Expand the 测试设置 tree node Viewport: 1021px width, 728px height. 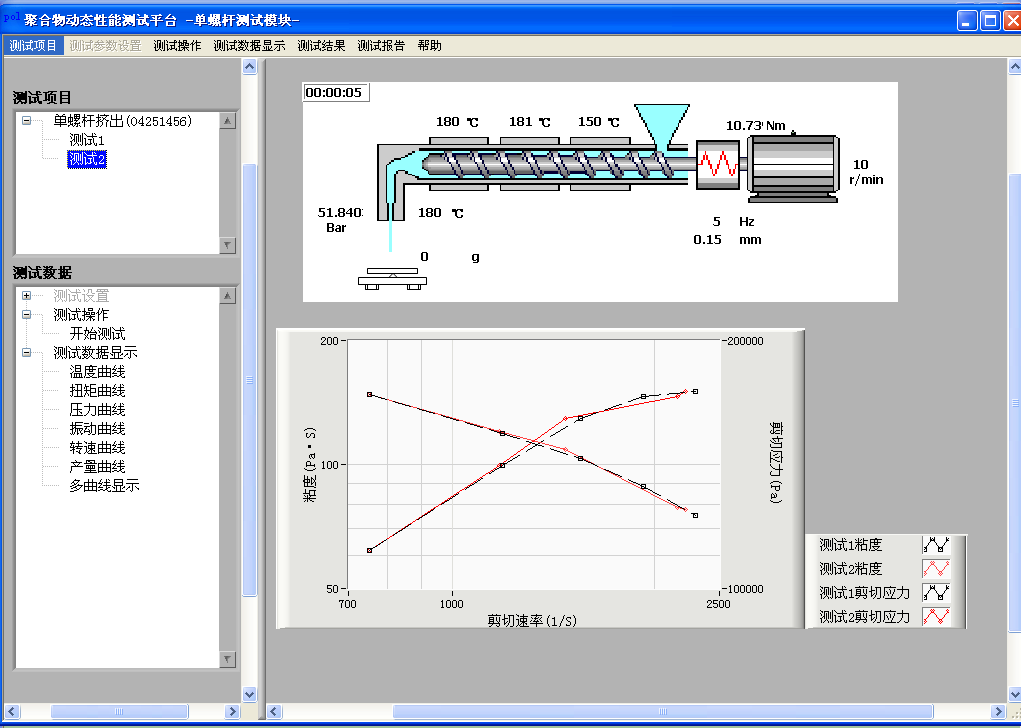[27, 296]
